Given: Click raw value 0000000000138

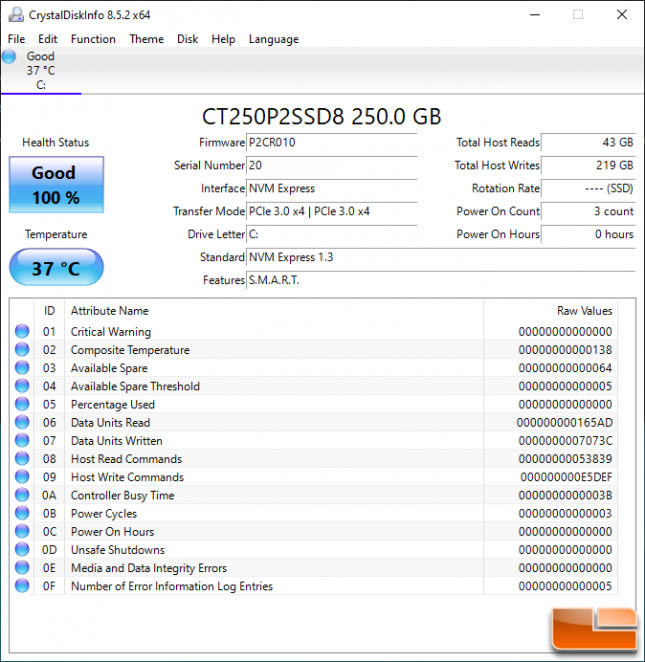Looking at the screenshot, I should coord(565,350).
